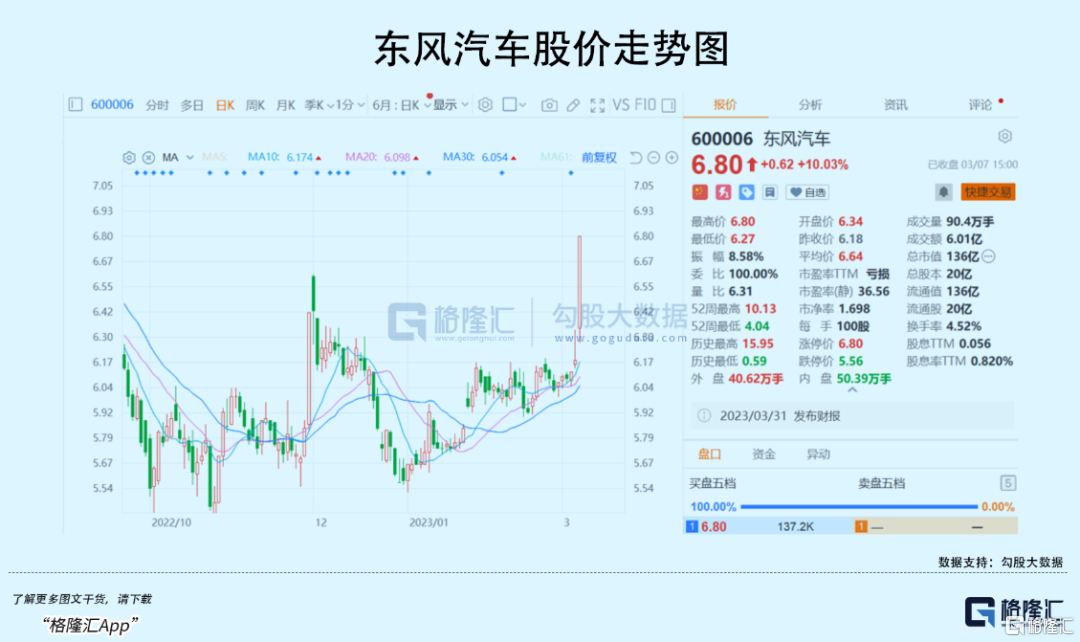Viewport: 1080px width, 642px height.
Task: Open the 评论 comments tab
Action: pyautogui.click(x=980, y=104)
